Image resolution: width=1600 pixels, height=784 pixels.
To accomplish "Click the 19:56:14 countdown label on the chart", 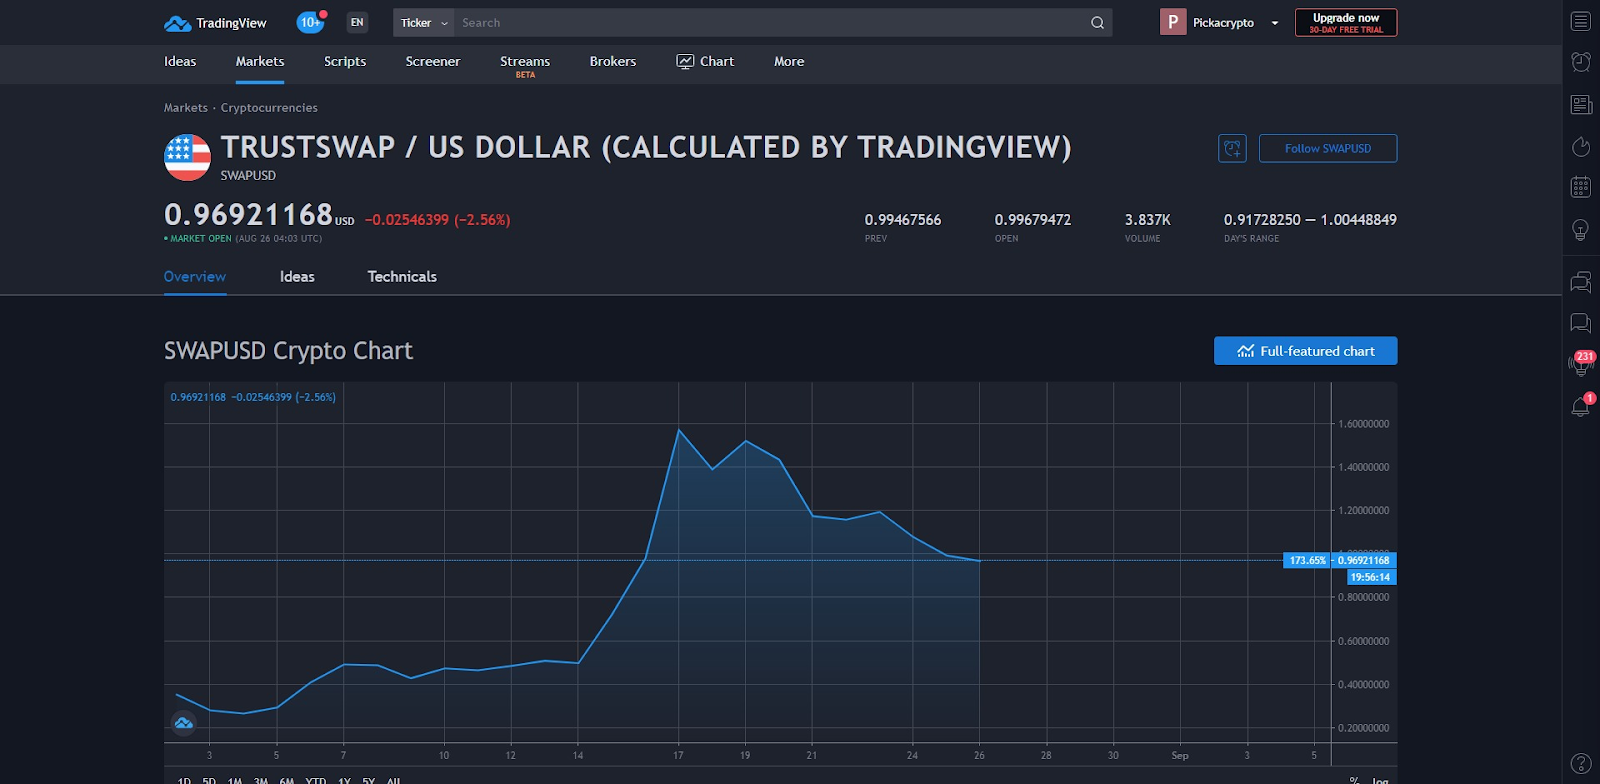I will pos(1370,577).
